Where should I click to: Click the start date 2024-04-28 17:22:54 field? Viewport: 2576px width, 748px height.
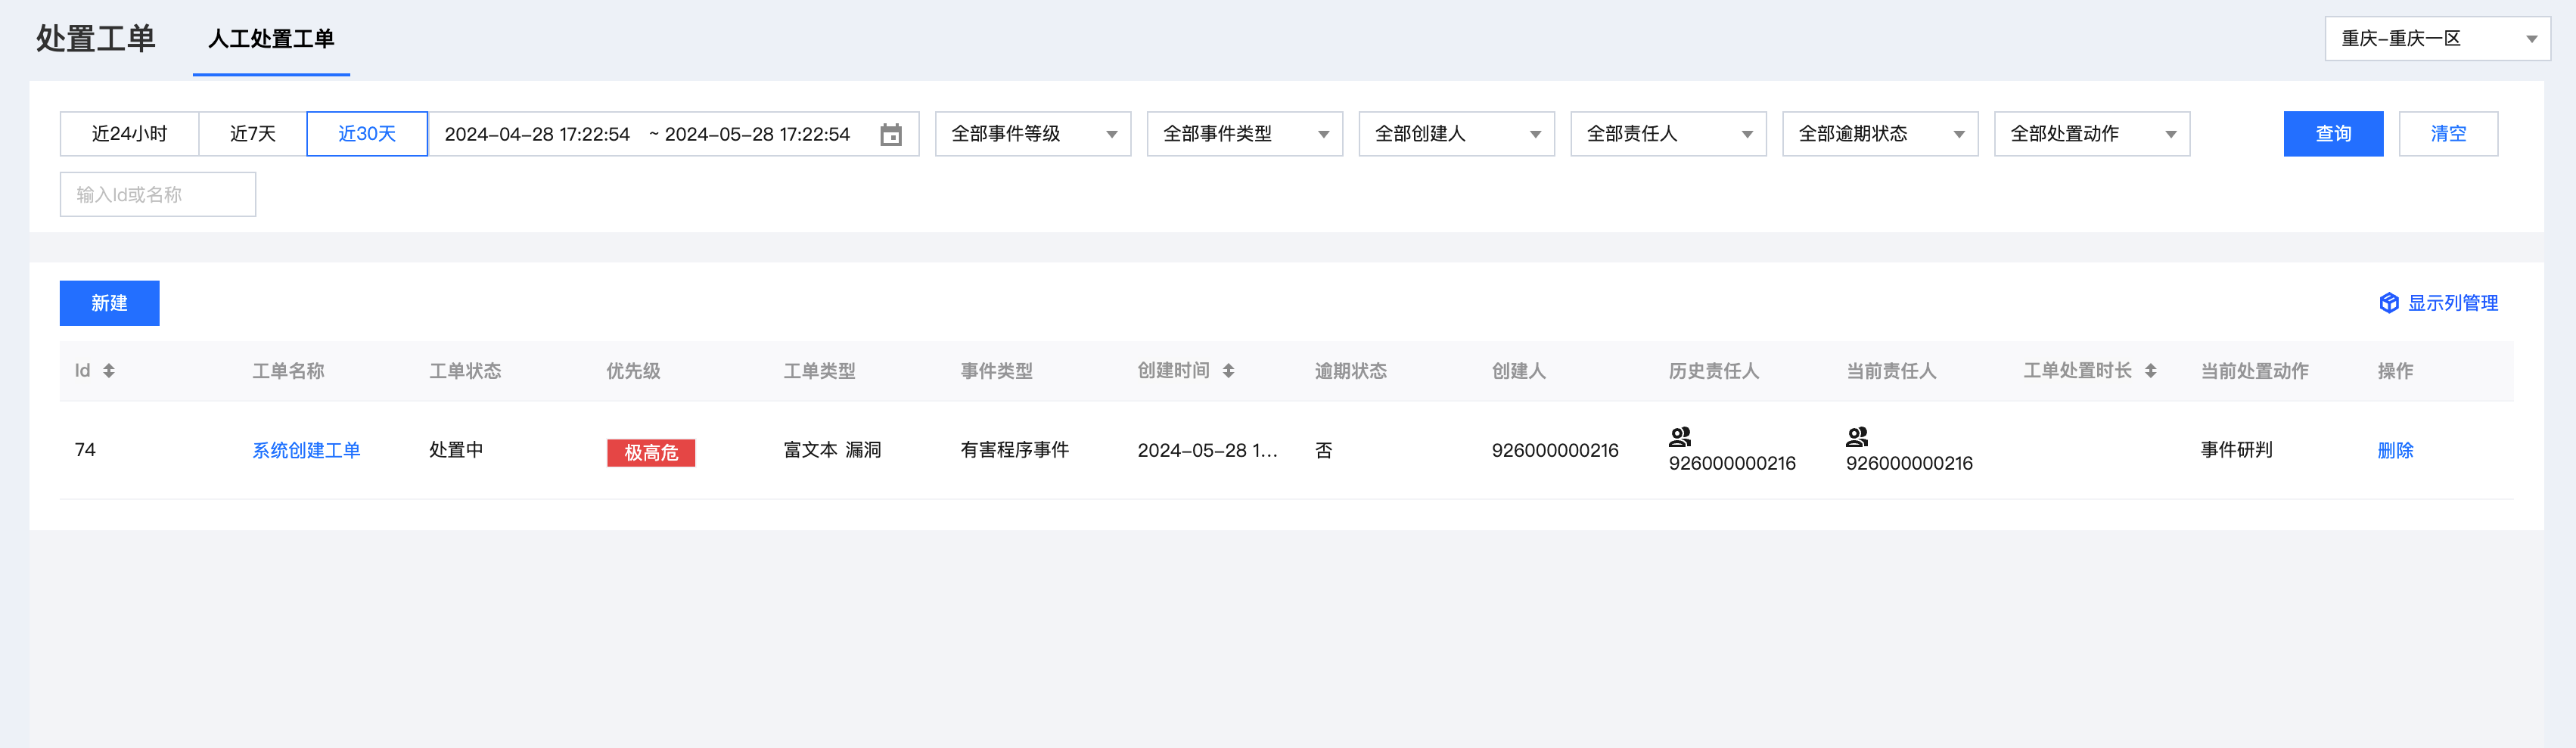point(537,134)
